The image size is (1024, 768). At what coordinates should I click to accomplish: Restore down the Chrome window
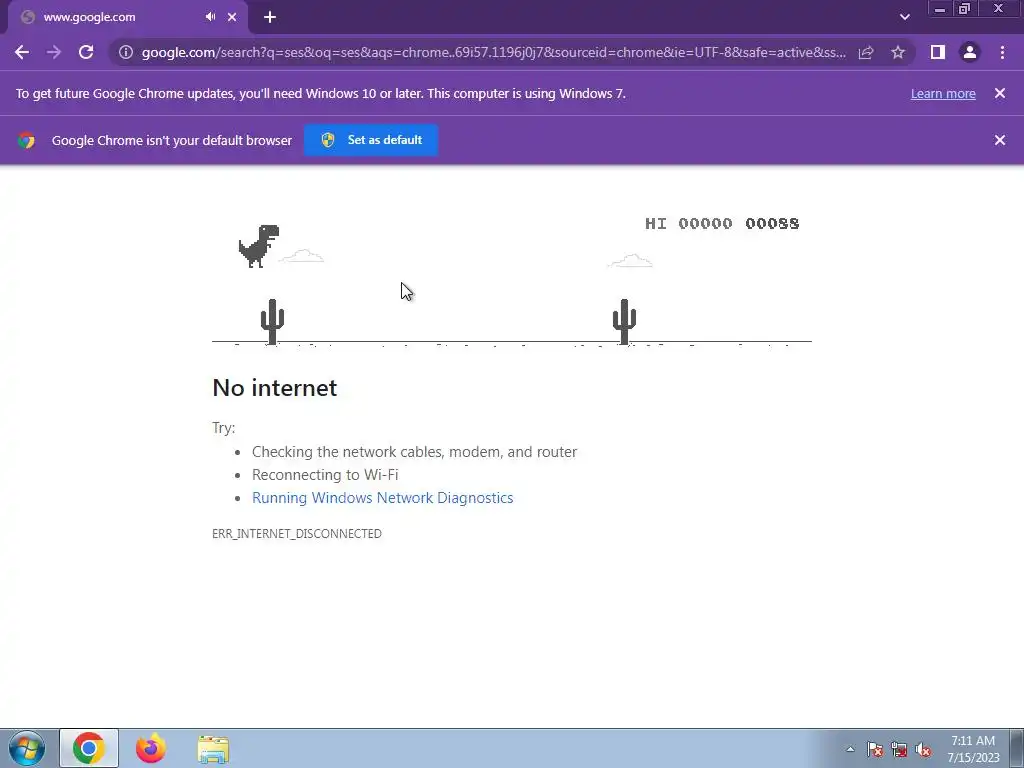tap(964, 9)
